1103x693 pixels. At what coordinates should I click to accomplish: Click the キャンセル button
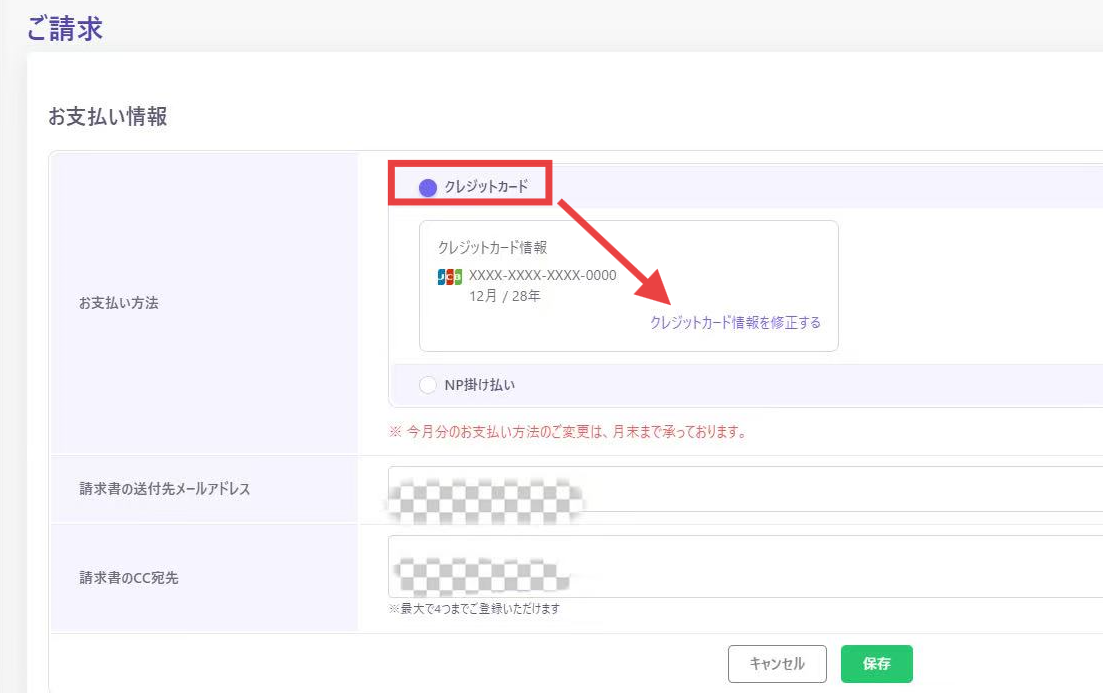777,663
